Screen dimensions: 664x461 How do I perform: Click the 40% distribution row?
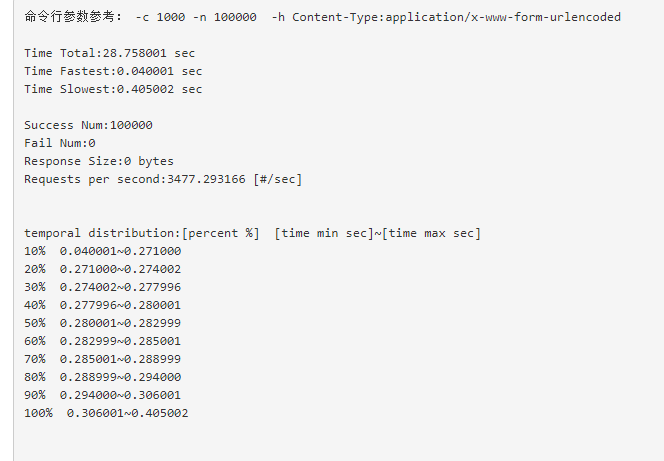click(x=103, y=305)
